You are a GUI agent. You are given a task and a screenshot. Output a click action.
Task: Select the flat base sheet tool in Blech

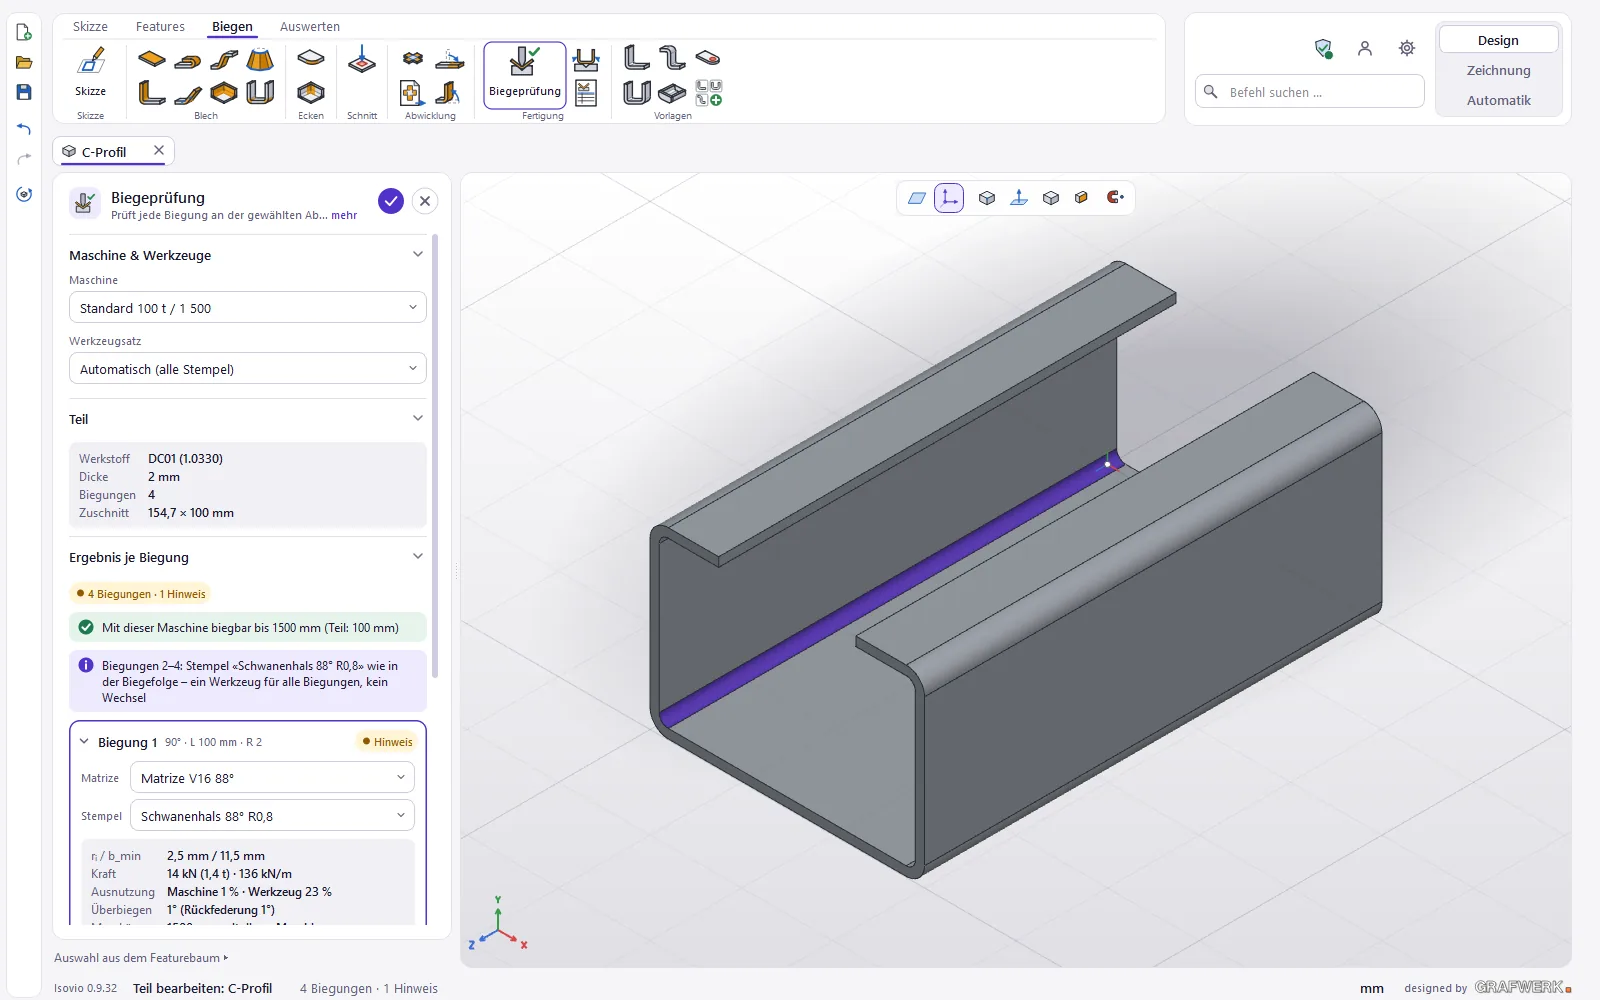click(152, 59)
